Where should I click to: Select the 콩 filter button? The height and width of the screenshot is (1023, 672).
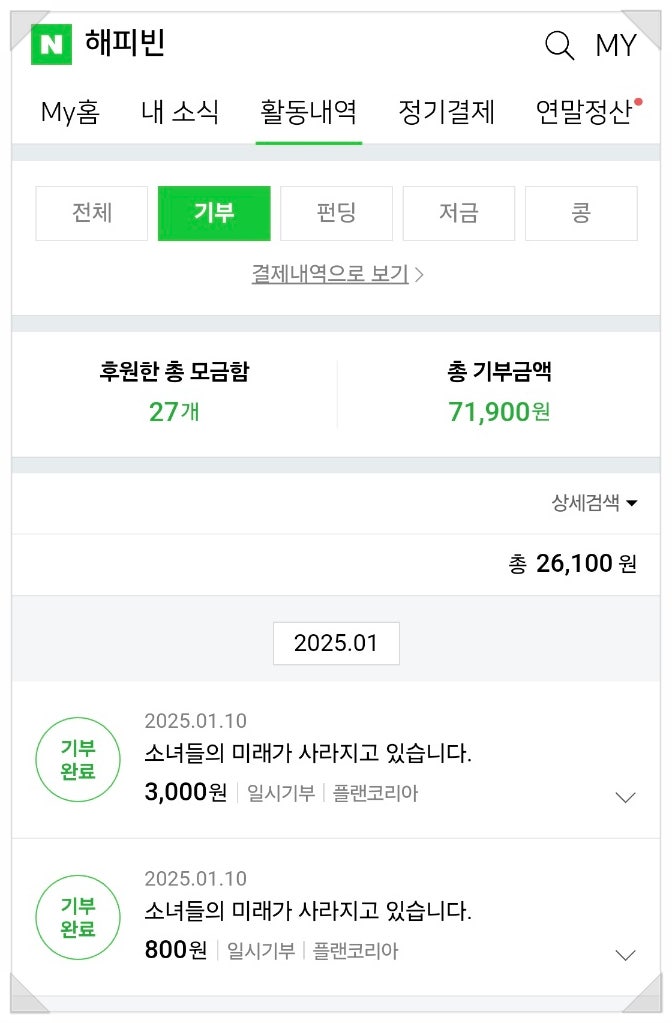pos(581,213)
